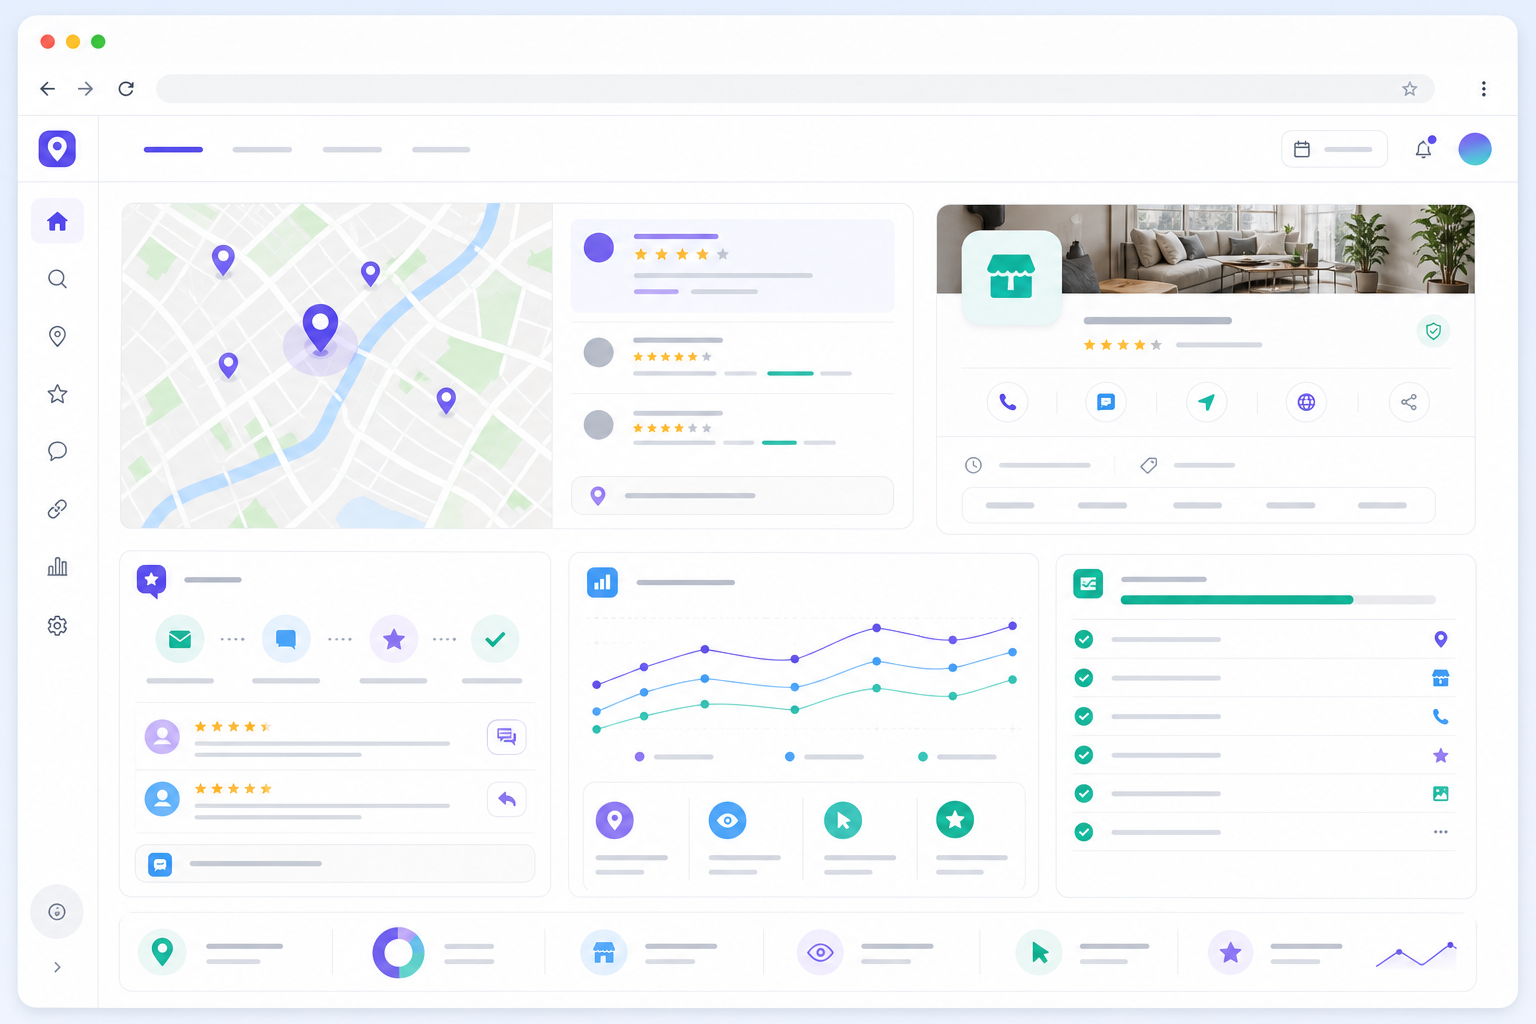The width and height of the screenshot is (1536, 1024).
Task: Click the website globe action button
Action: point(1306,402)
